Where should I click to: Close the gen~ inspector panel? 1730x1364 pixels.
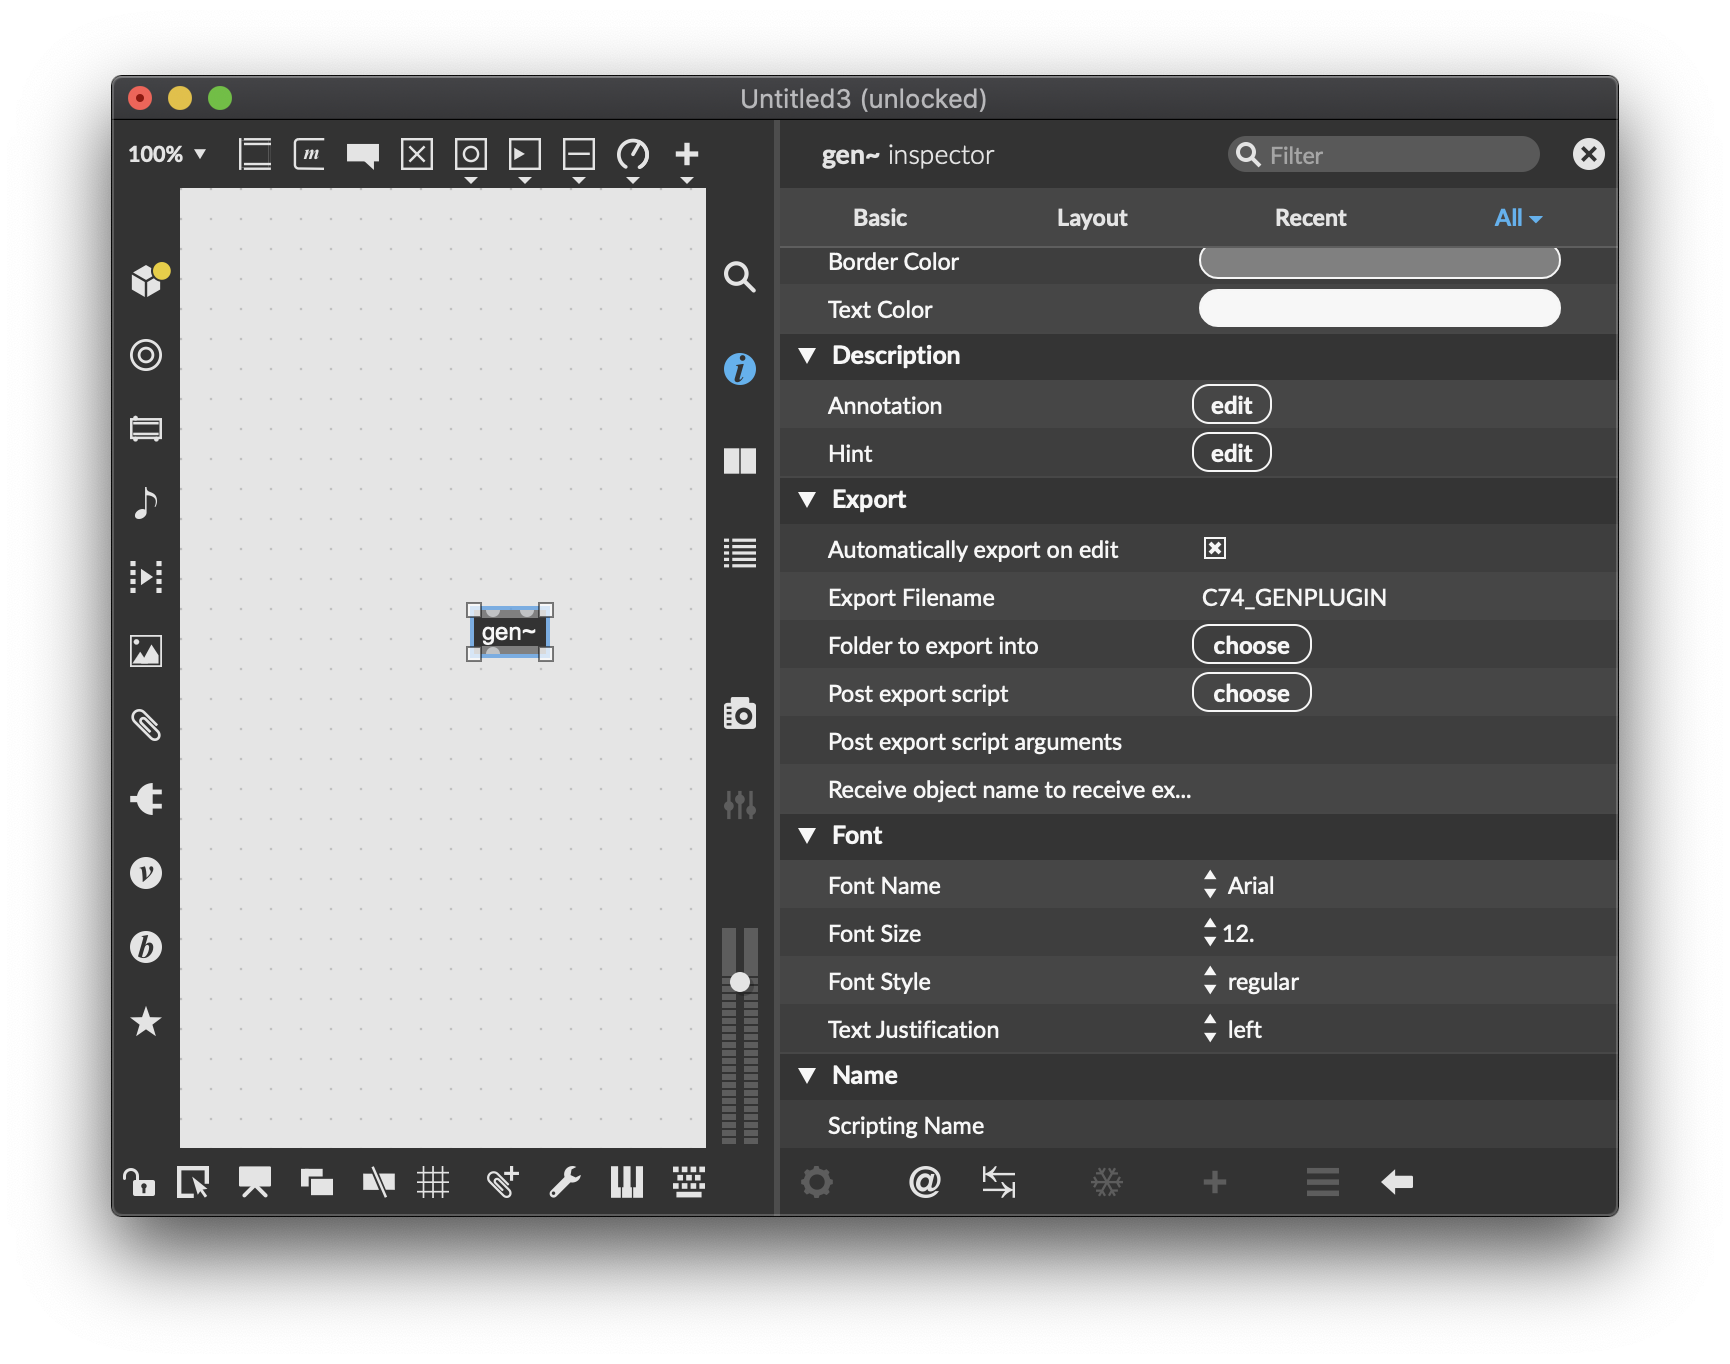[x=1589, y=154]
